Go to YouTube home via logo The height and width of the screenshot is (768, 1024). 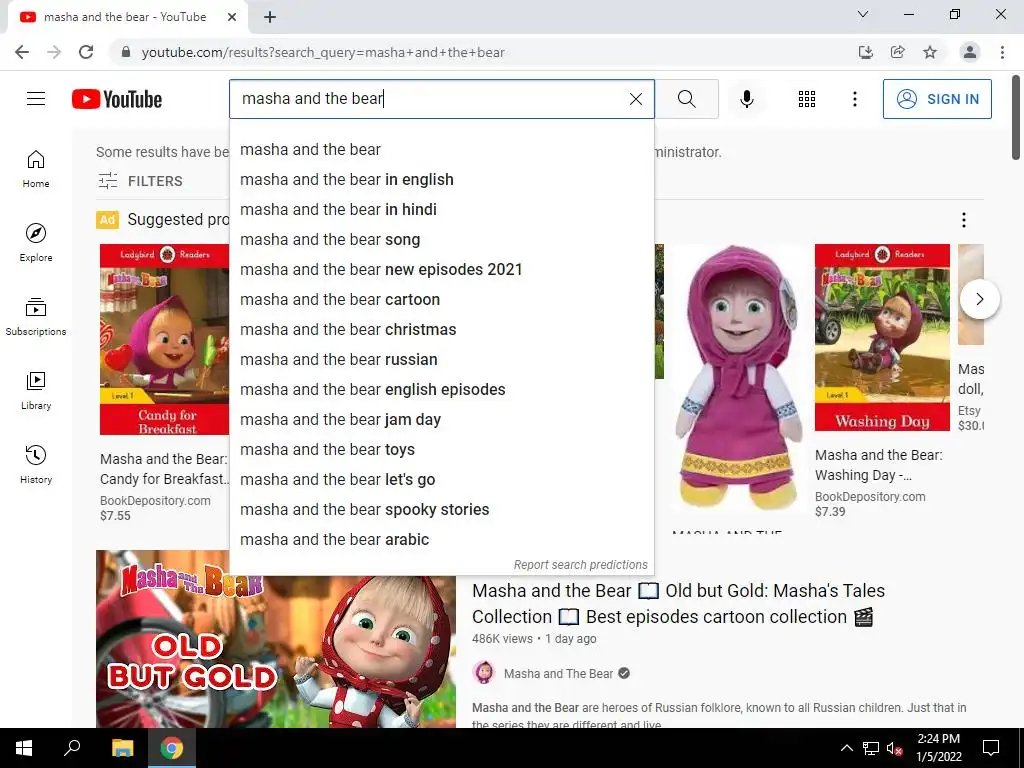click(117, 99)
